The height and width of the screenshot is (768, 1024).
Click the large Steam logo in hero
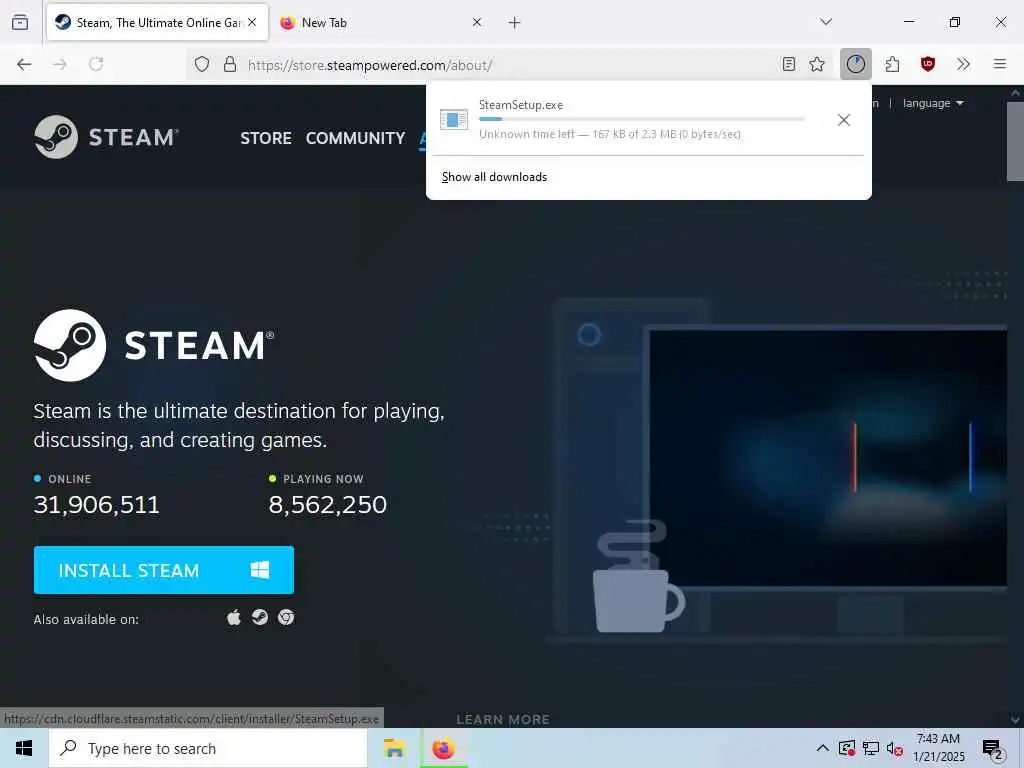[x=154, y=345]
